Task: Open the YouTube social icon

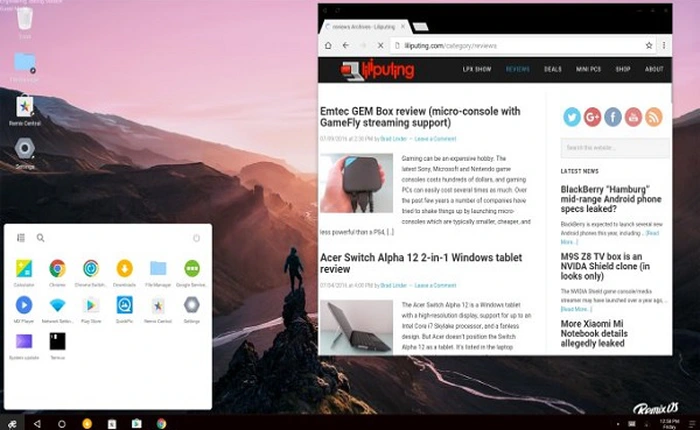Action: pyautogui.click(x=633, y=117)
